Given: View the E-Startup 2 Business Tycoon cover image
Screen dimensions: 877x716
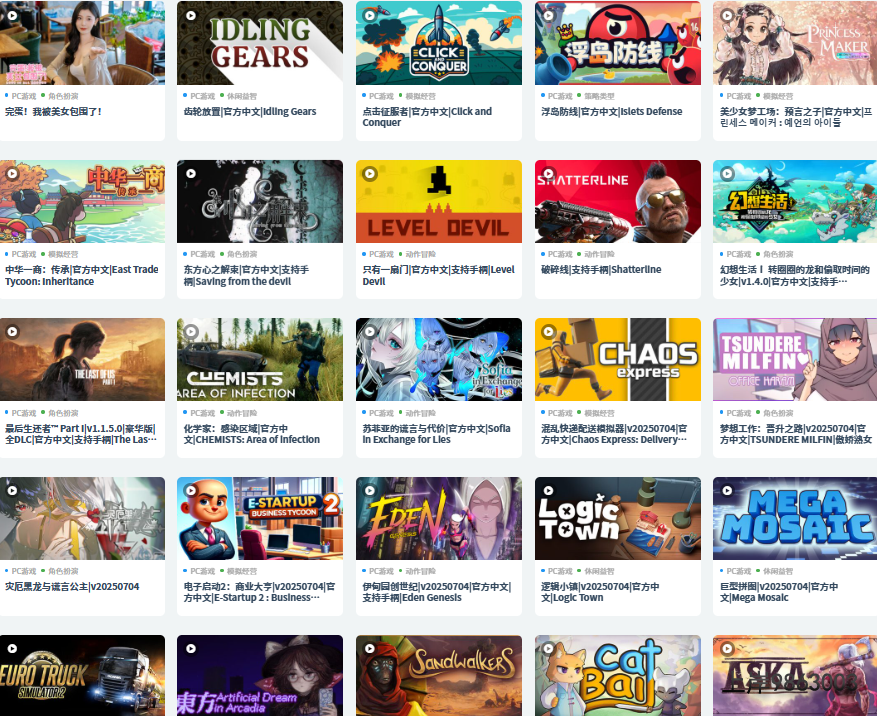Looking at the screenshot, I should click(x=259, y=517).
